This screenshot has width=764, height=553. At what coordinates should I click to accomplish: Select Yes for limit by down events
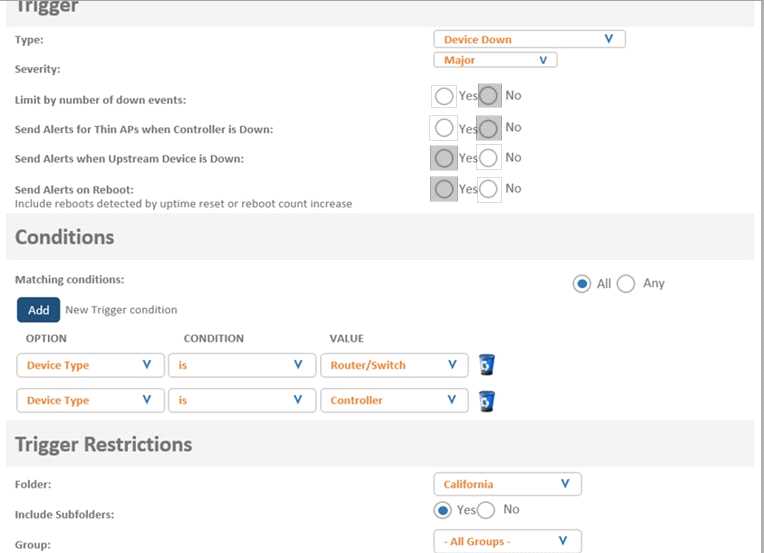click(445, 96)
